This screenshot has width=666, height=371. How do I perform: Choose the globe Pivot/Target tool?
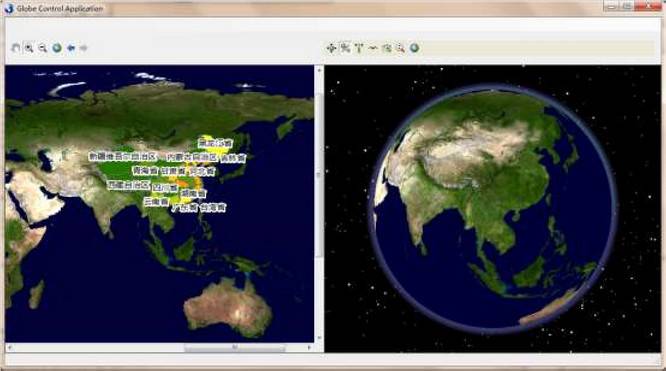(359, 48)
